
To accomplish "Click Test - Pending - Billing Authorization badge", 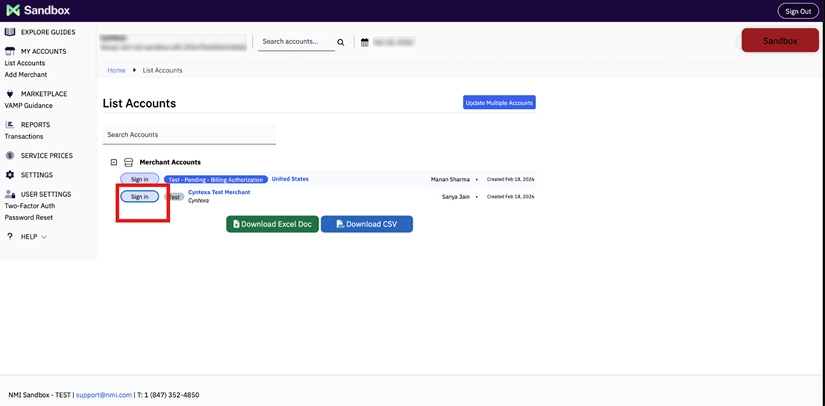I will 216,179.
